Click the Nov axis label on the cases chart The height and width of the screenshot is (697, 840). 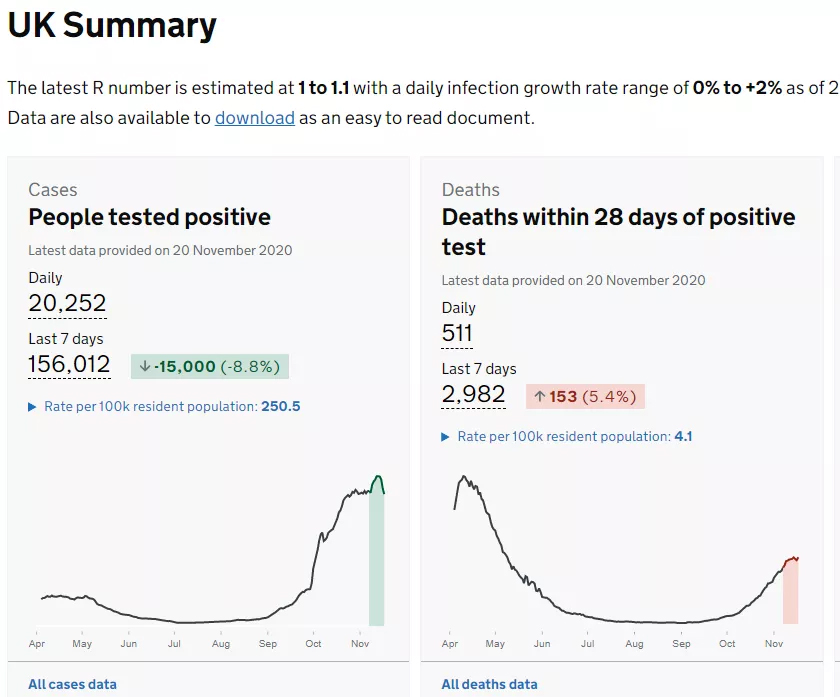[x=360, y=643]
